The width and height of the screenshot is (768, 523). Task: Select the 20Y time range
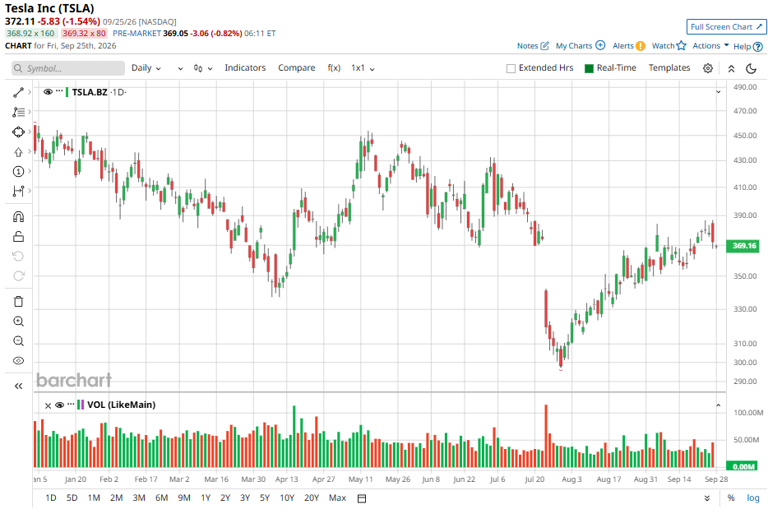pos(312,498)
